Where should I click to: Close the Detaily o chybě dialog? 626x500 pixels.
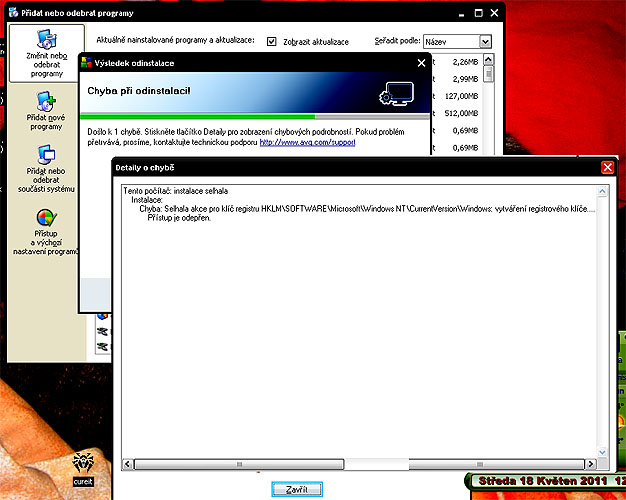[x=607, y=167]
